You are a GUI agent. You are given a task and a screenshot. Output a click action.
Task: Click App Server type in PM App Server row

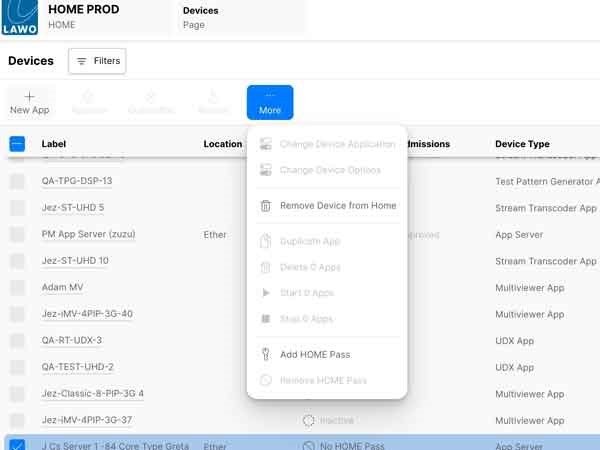pyautogui.click(x=519, y=235)
